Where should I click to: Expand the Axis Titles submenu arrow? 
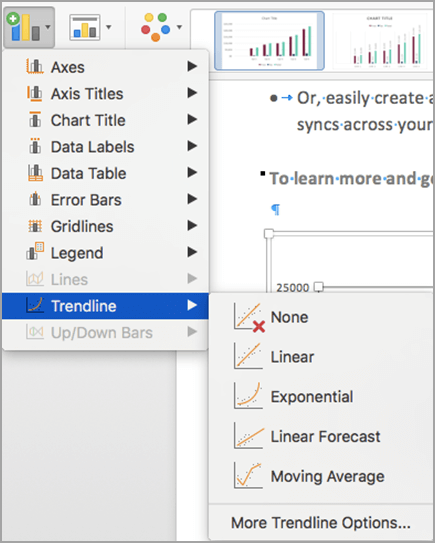192,92
